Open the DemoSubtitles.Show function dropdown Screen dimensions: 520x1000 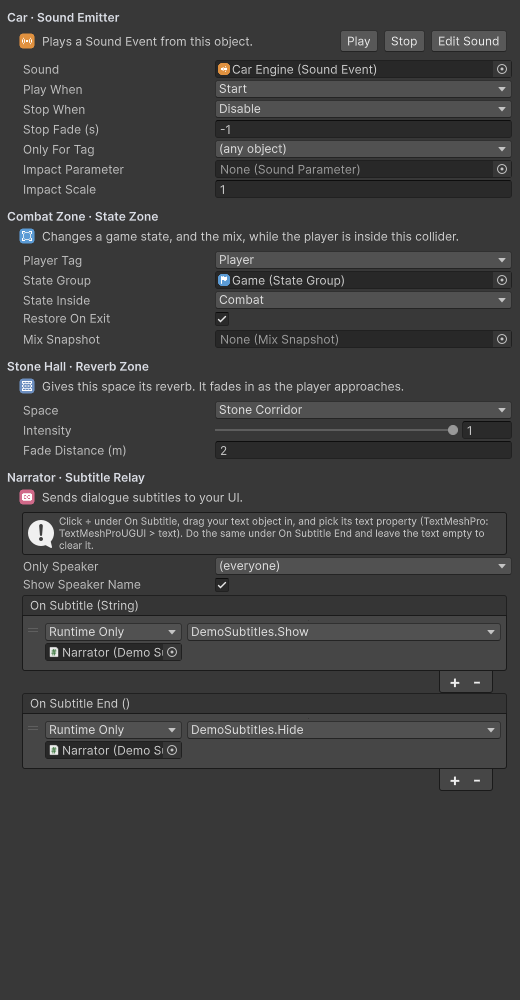click(x=343, y=632)
